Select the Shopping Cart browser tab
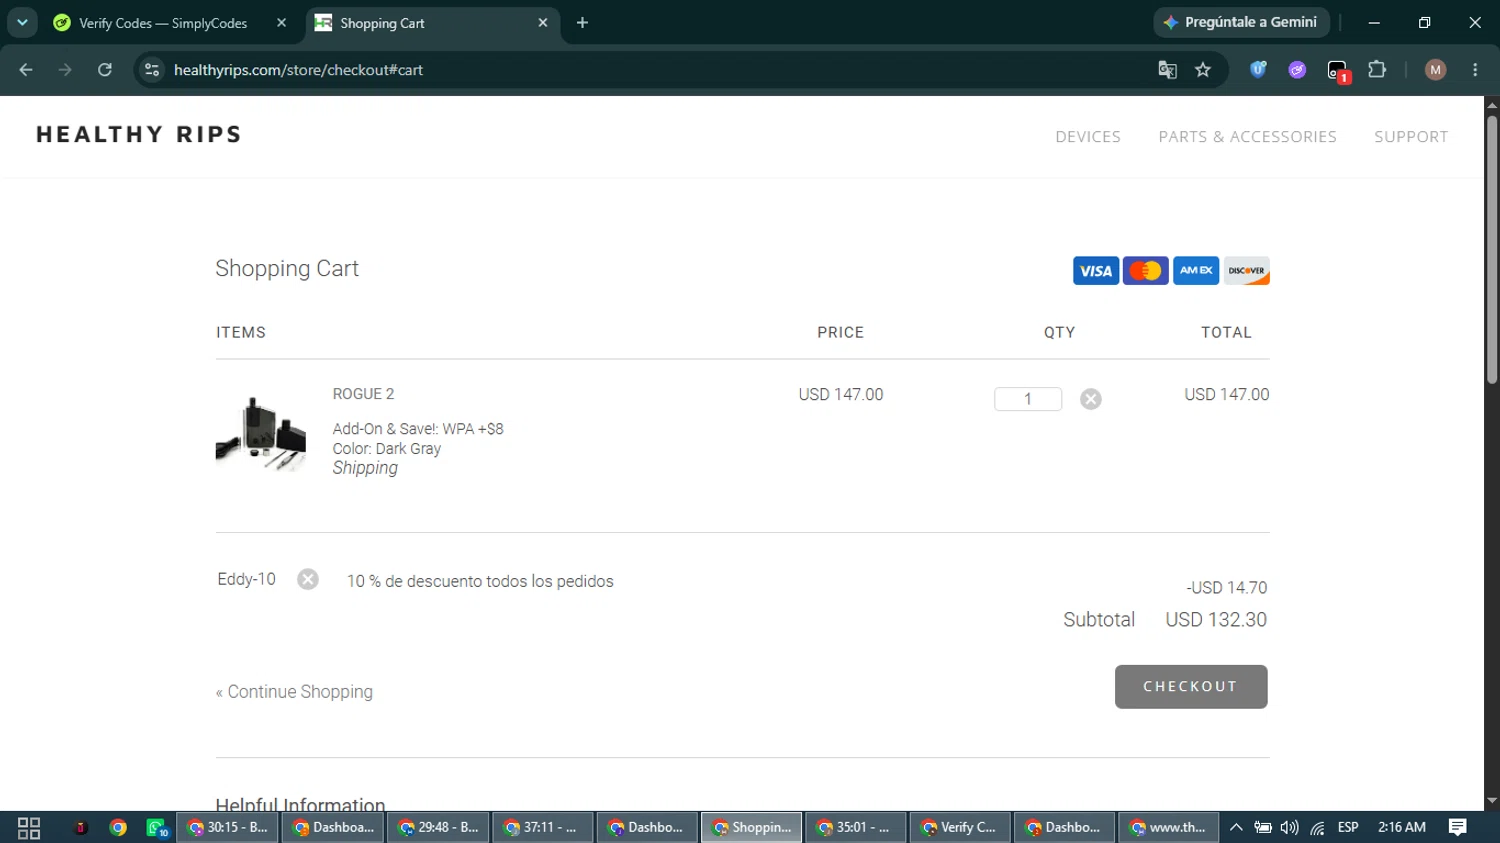The image size is (1500, 843). [x=432, y=23]
